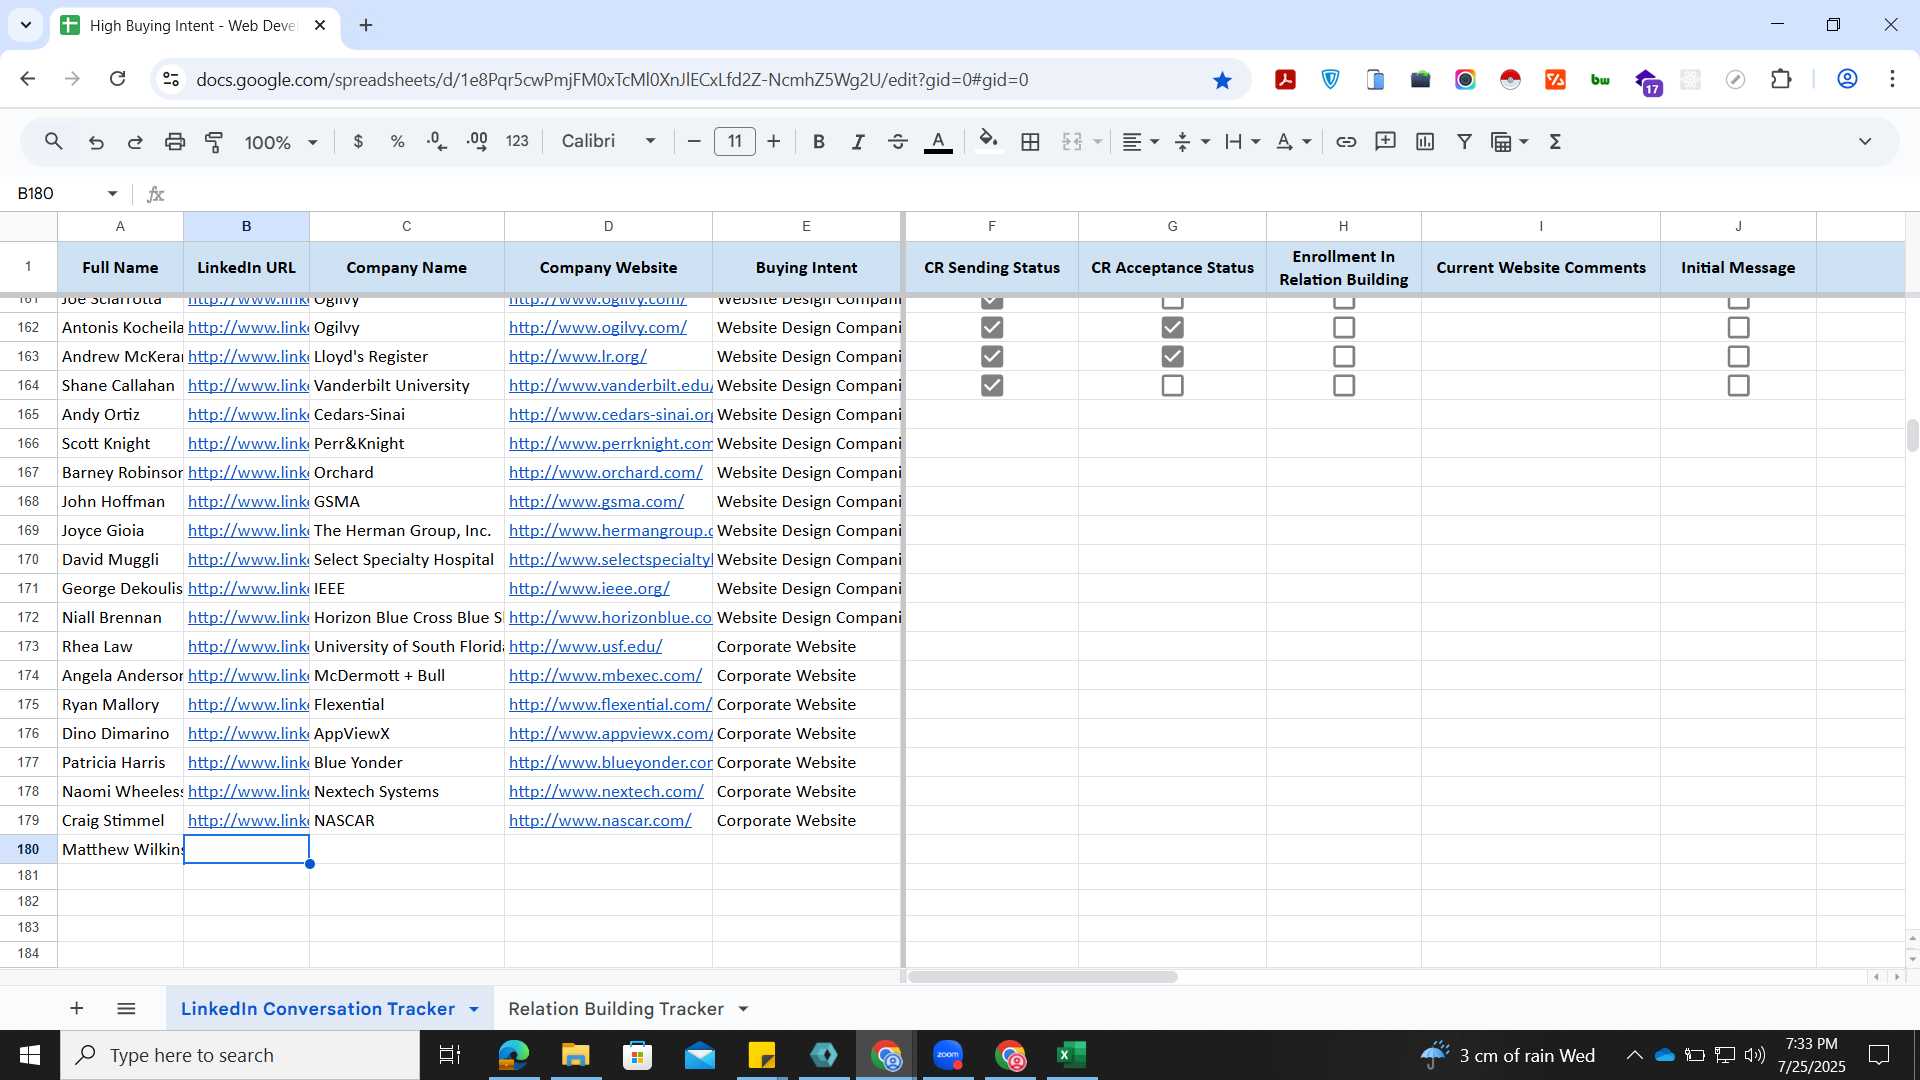The width and height of the screenshot is (1920, 1080).
Task: Select the High Buying Intent browser tab
Action: tap(192, 26)
